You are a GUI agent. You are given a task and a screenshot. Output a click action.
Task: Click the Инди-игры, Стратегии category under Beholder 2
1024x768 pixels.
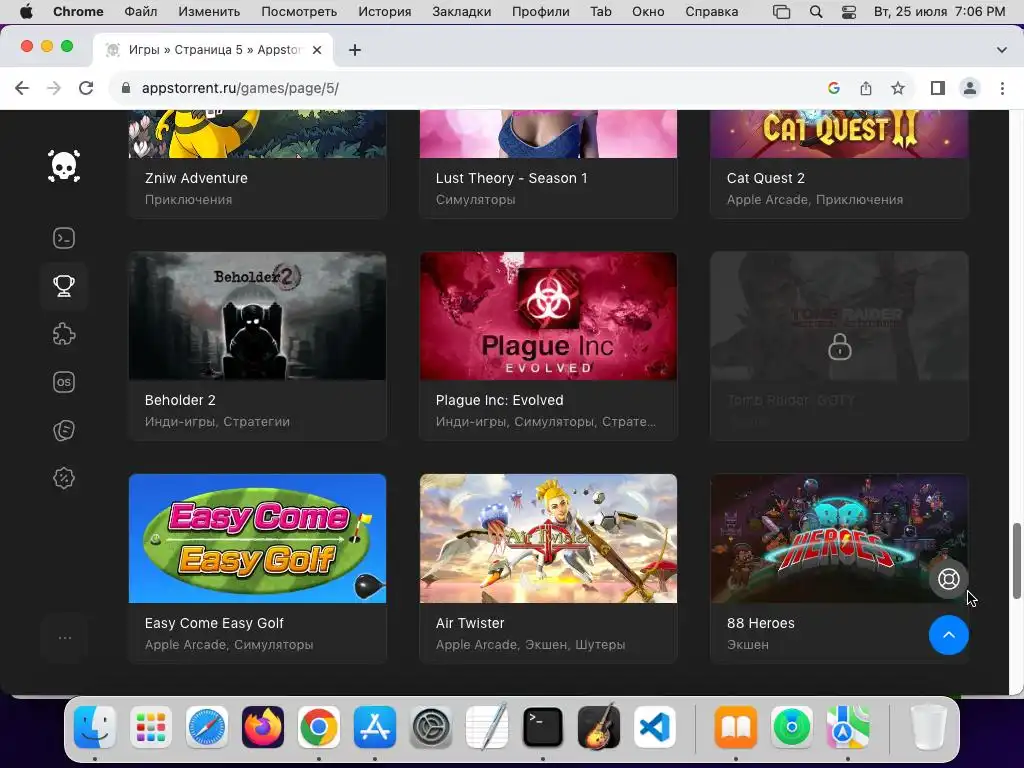pos(217,422)
